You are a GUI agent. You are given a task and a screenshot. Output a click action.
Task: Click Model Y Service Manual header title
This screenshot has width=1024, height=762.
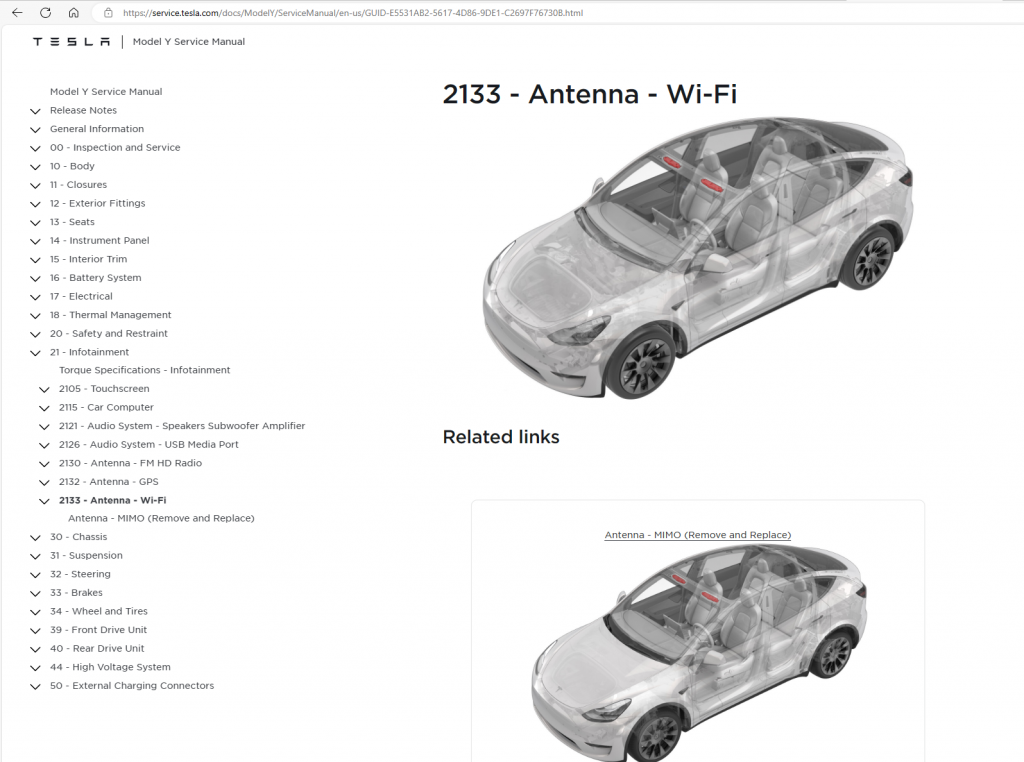coord(189,41)
